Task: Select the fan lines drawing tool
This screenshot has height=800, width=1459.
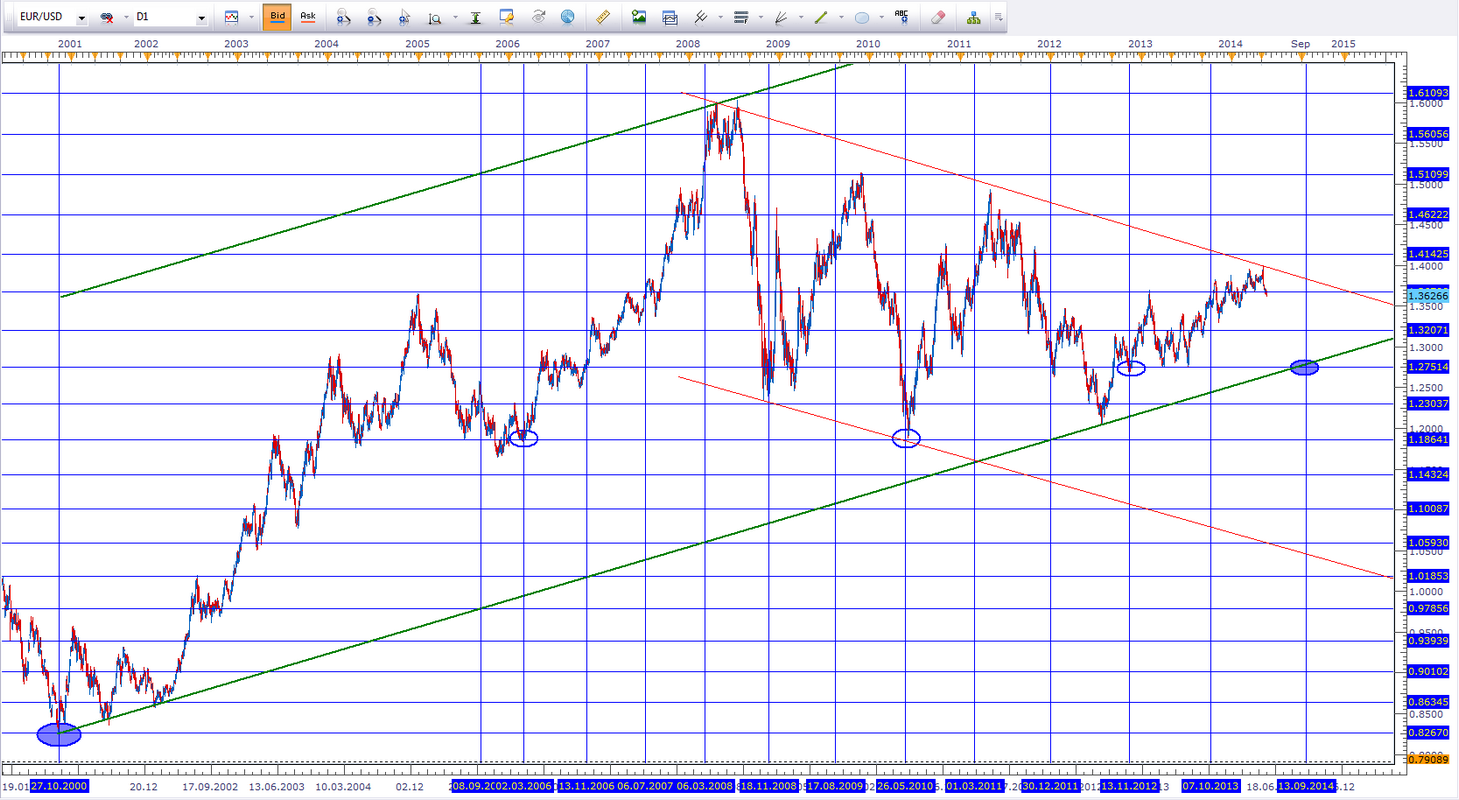Action: [x=779, y=17]
